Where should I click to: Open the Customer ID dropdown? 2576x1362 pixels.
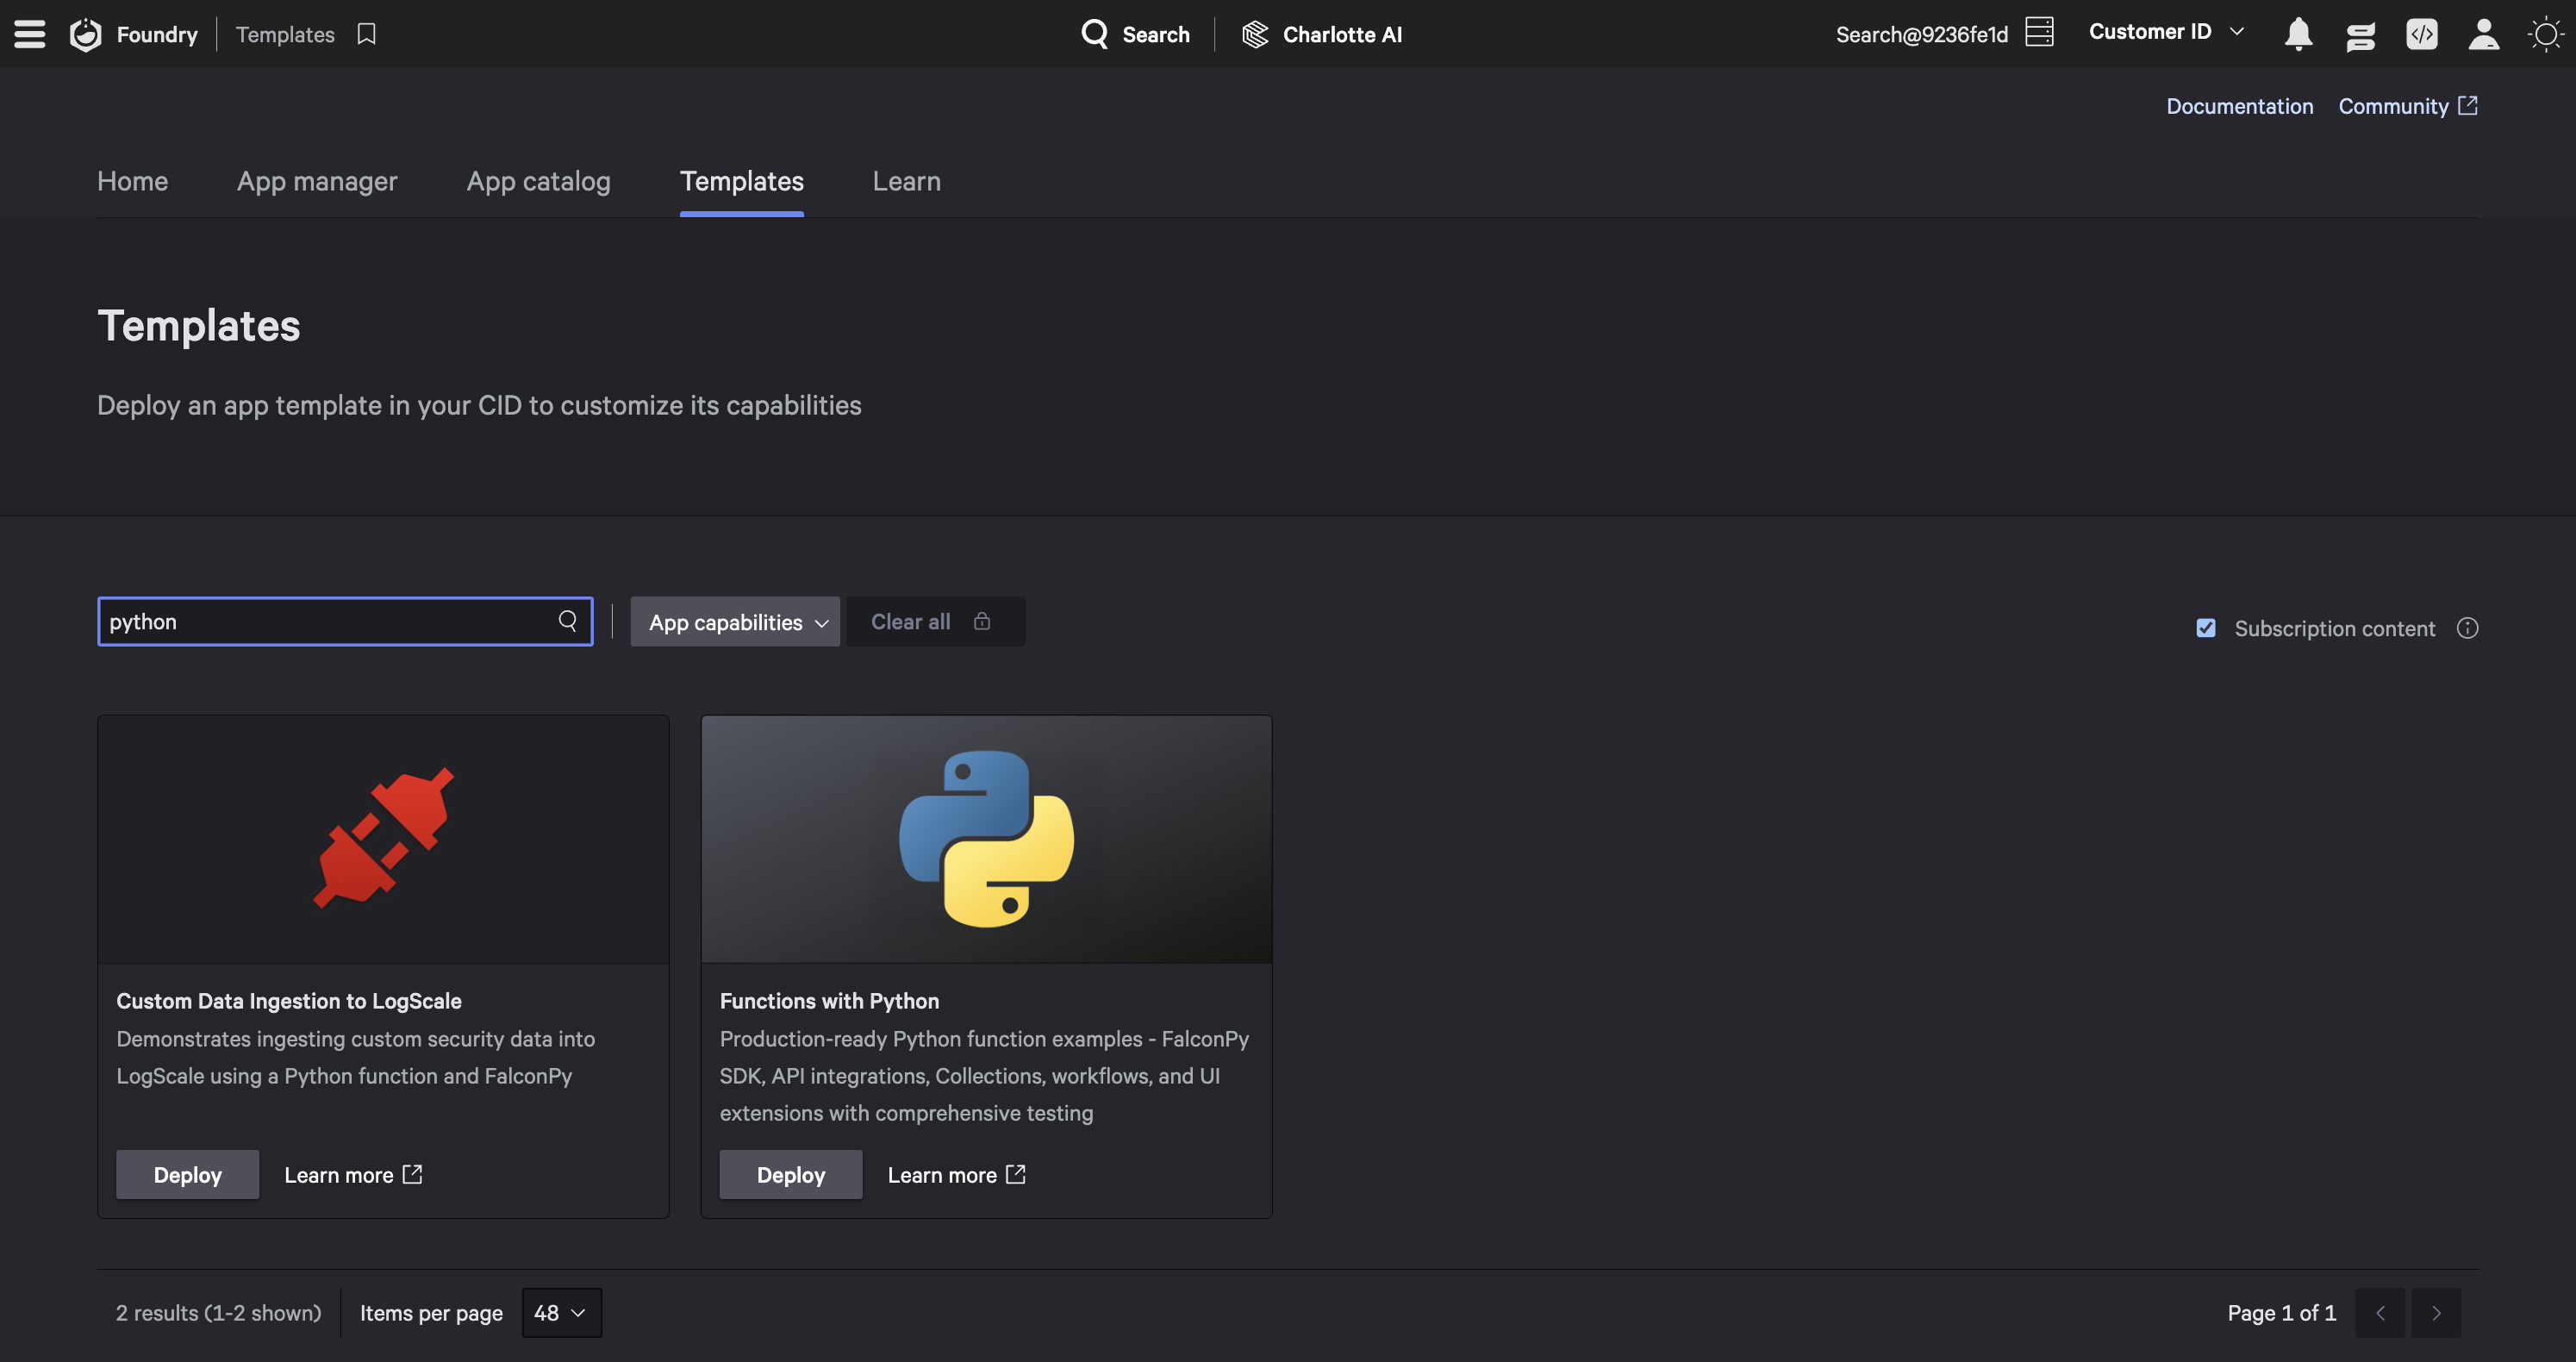point(2166,32)
